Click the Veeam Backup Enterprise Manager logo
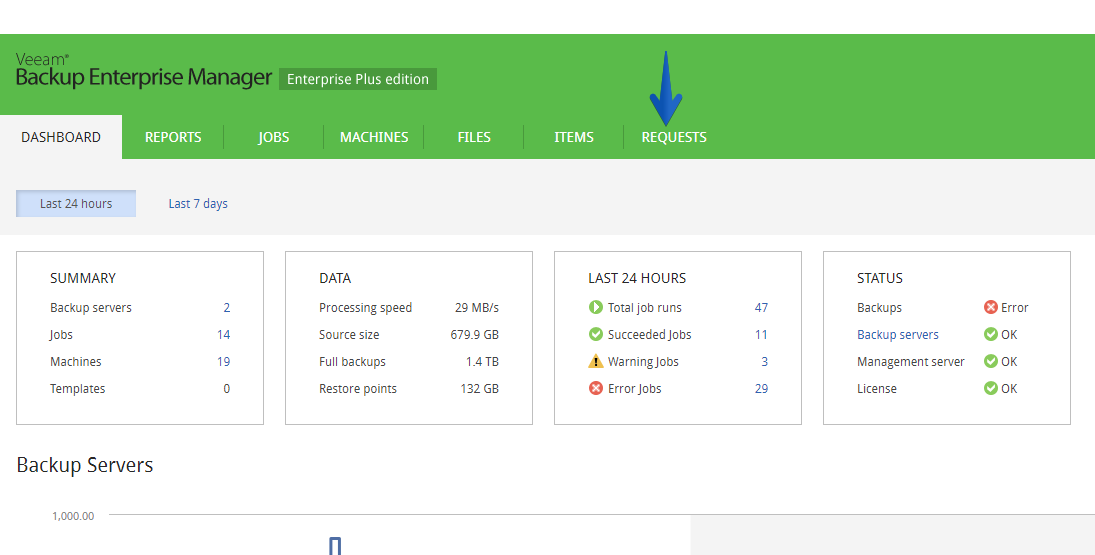Image resolution: width=1095 pixels, height=555 pixels. [x=144, y=71]
